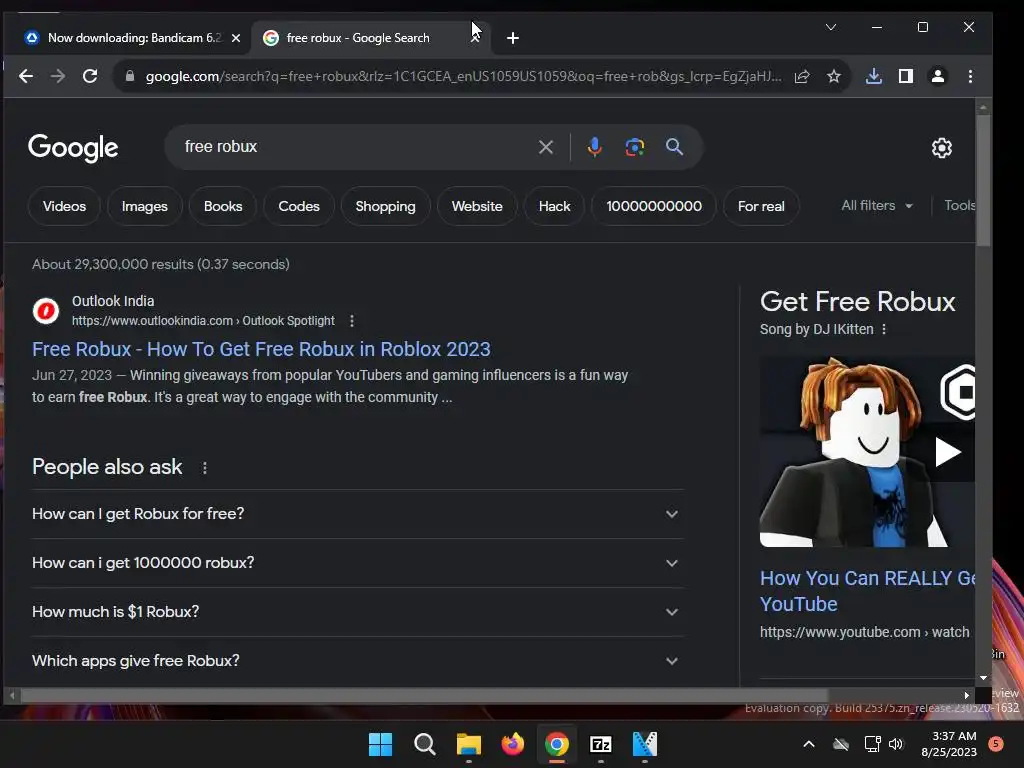Screen dimensions: 1024x768
Task: Apply the Website filter chip
Action: tap(477, 206)
